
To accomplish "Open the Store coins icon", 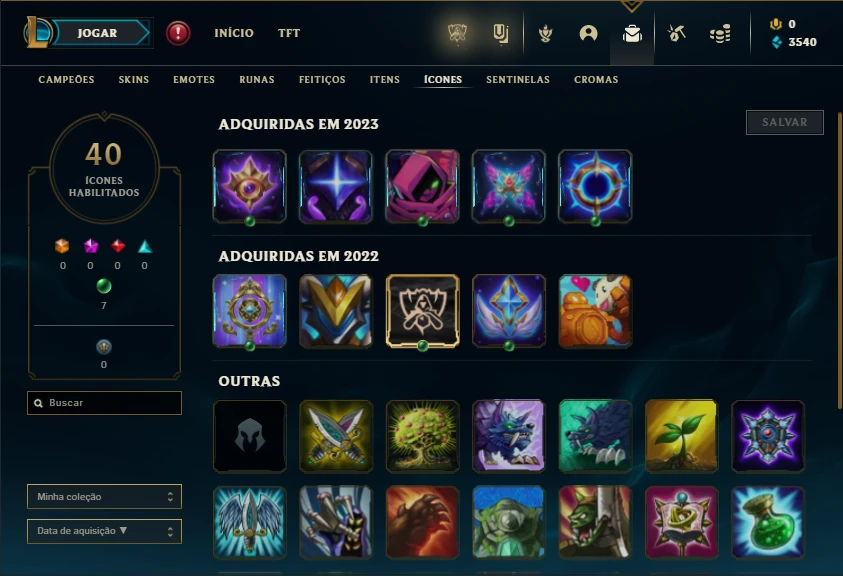I will (720, 34).
